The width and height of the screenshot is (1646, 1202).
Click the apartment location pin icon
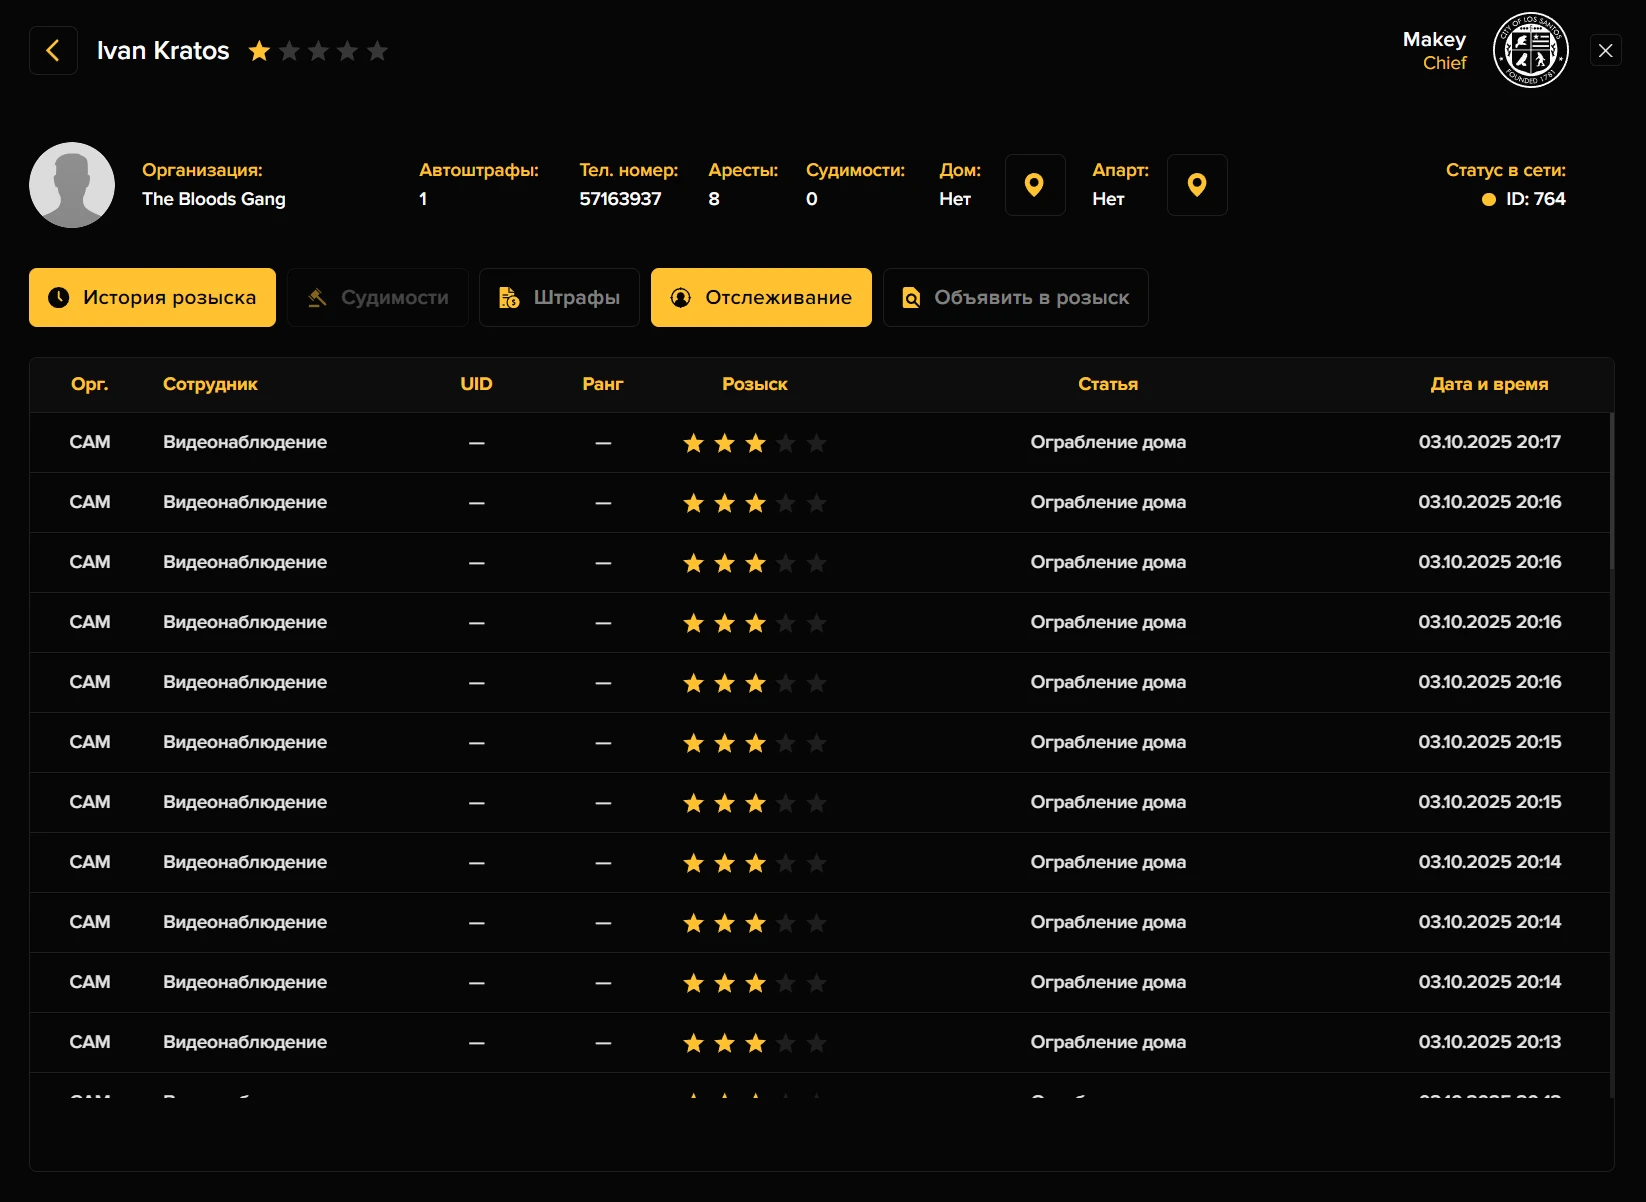(1196, 185)
